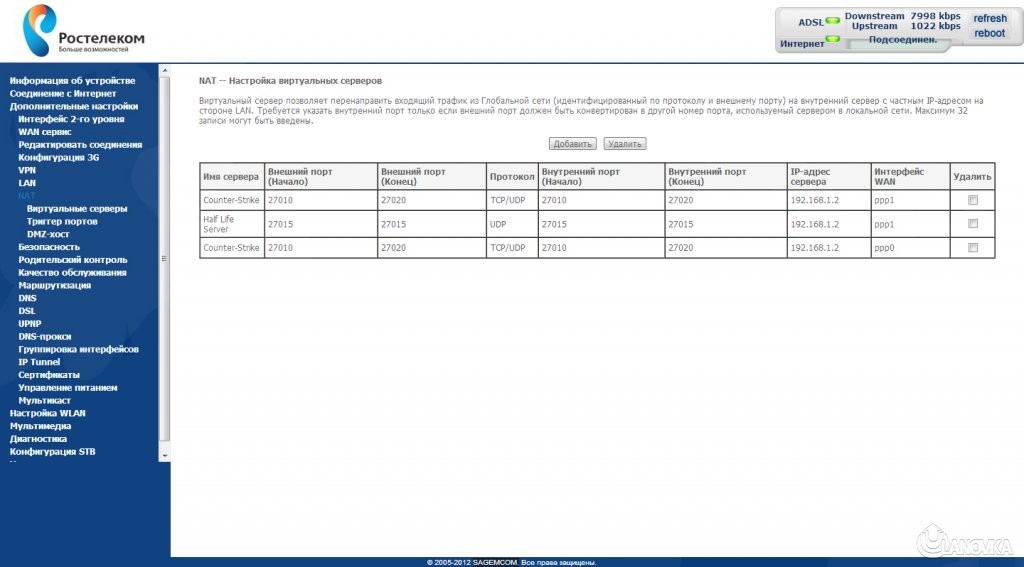This screenshot has height=567, width=1024.
Task: Open Сертификаты menu item
Action: pyautogui.click(x=49, y=375)
